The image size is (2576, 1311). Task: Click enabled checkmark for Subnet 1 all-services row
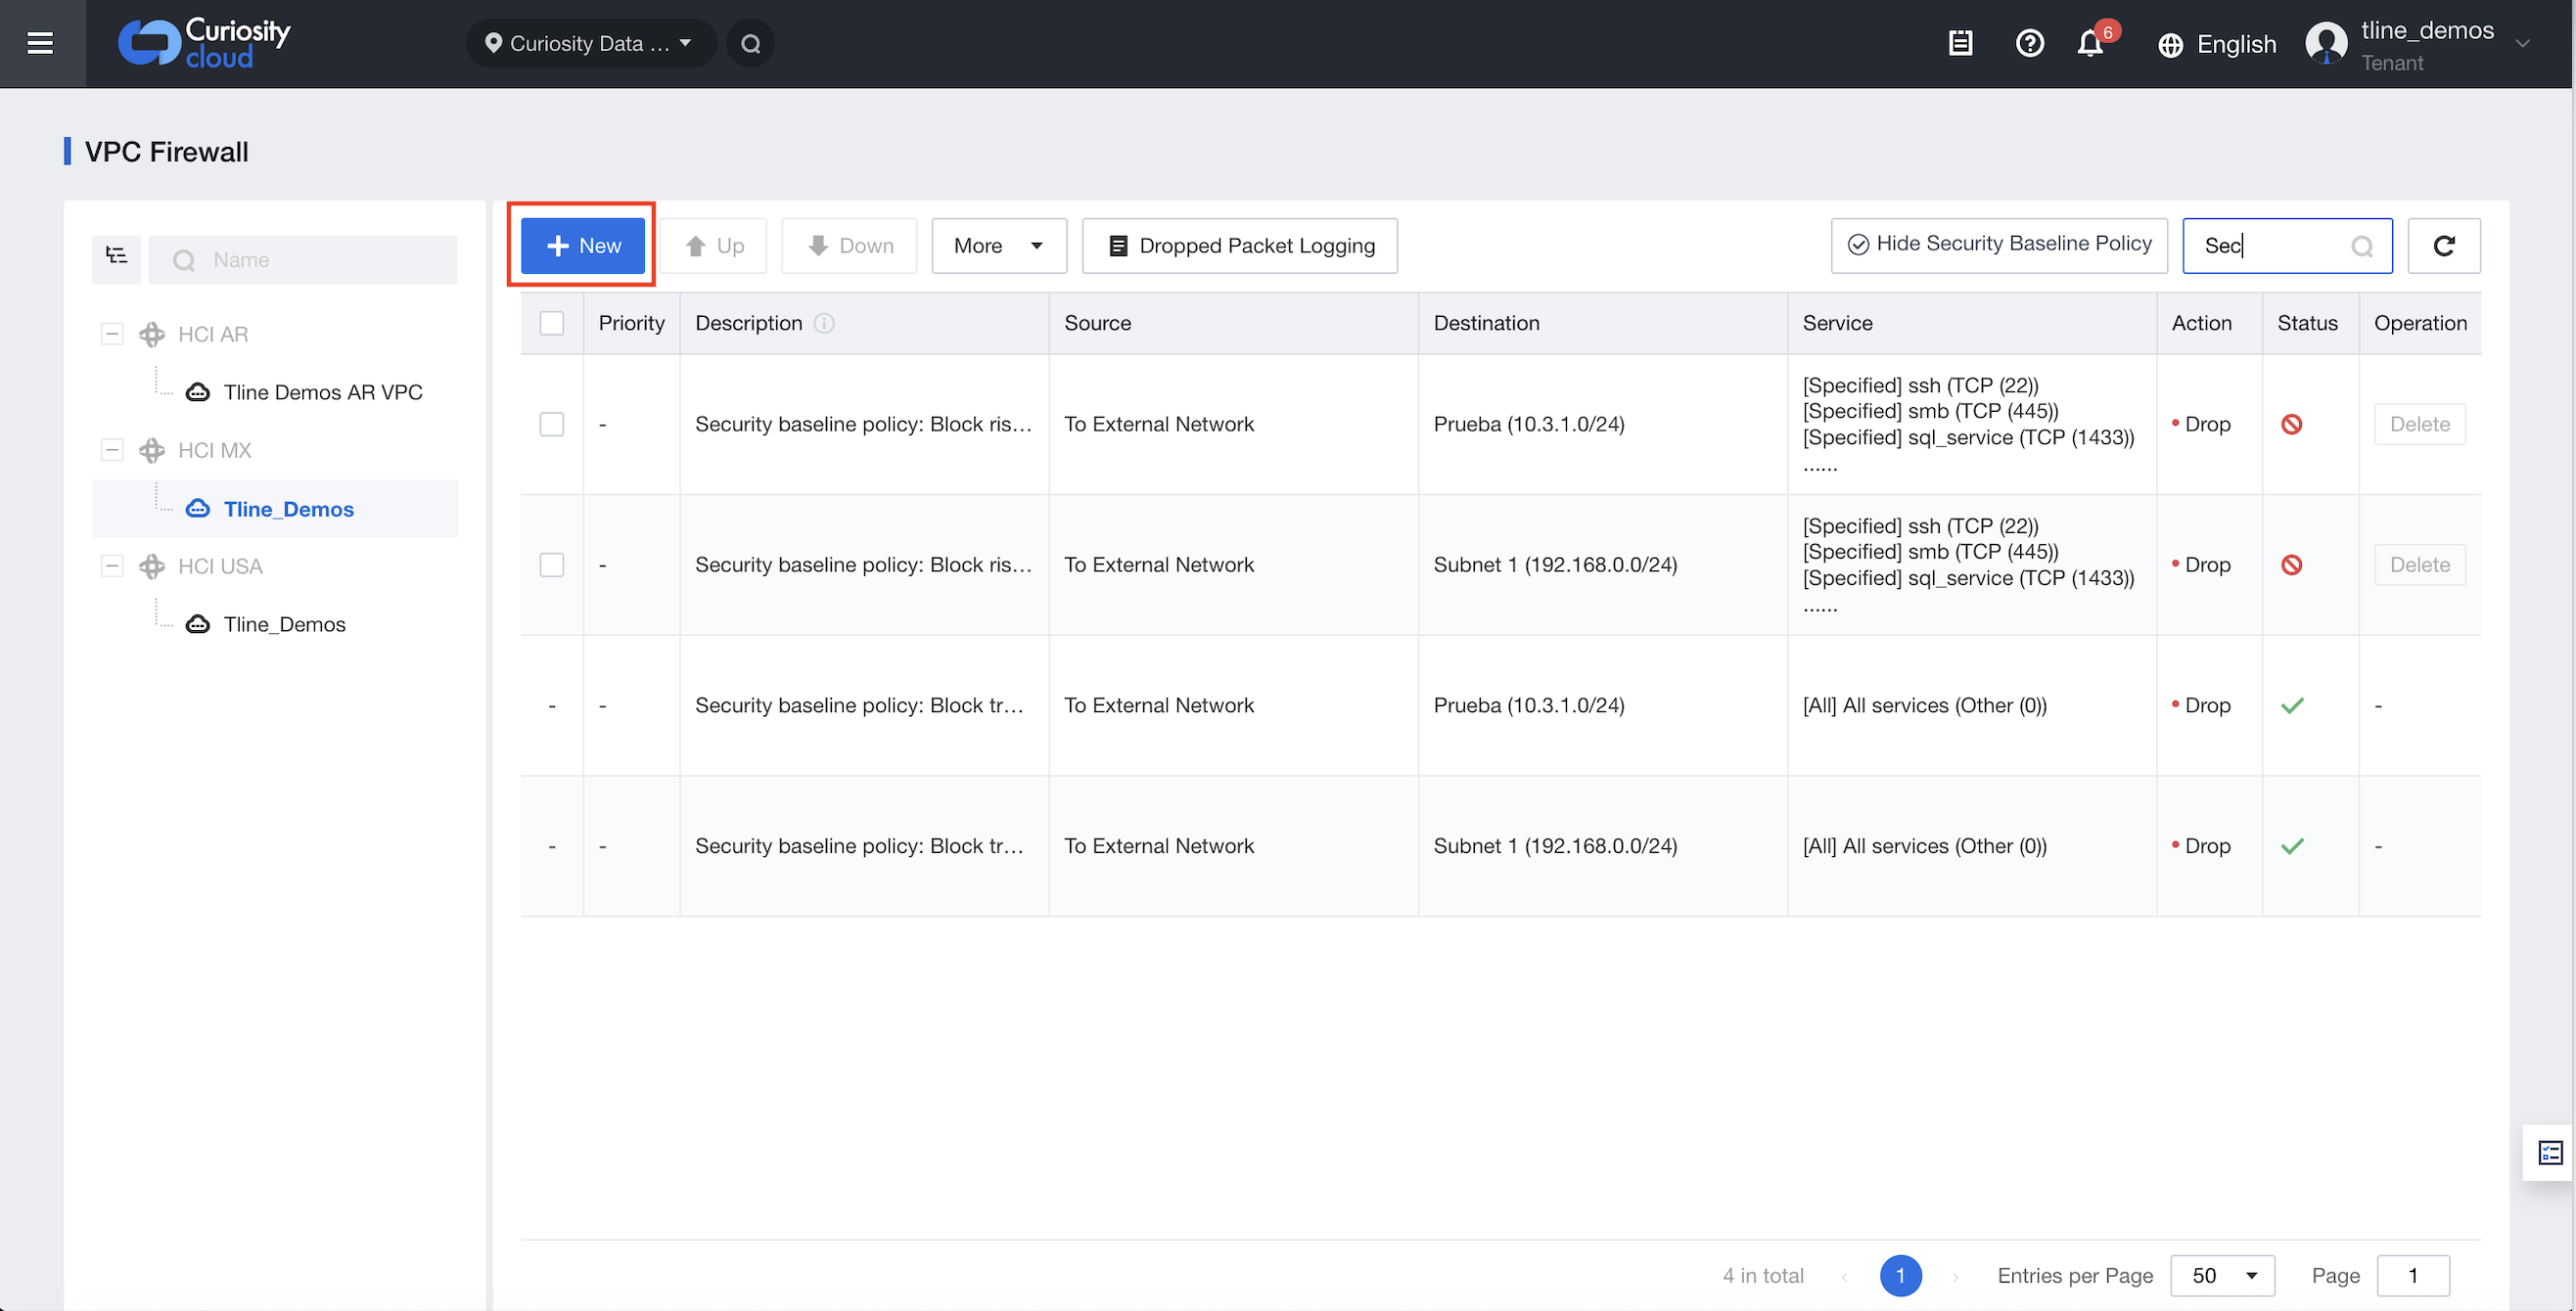[x=2292, y=847]
